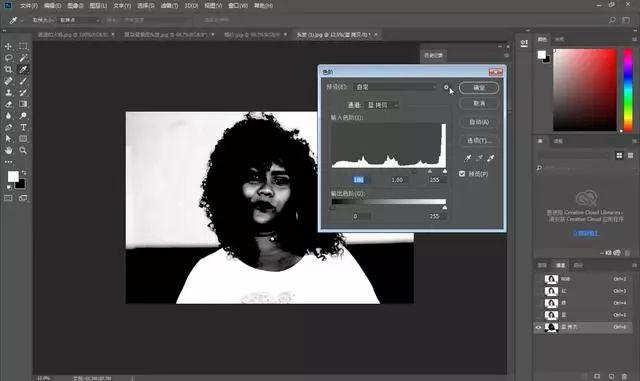Pick the white point eyedropper in Levels
Image resolution: width=640 pixels, height=381 pixels.
click(x=491, y=158)
